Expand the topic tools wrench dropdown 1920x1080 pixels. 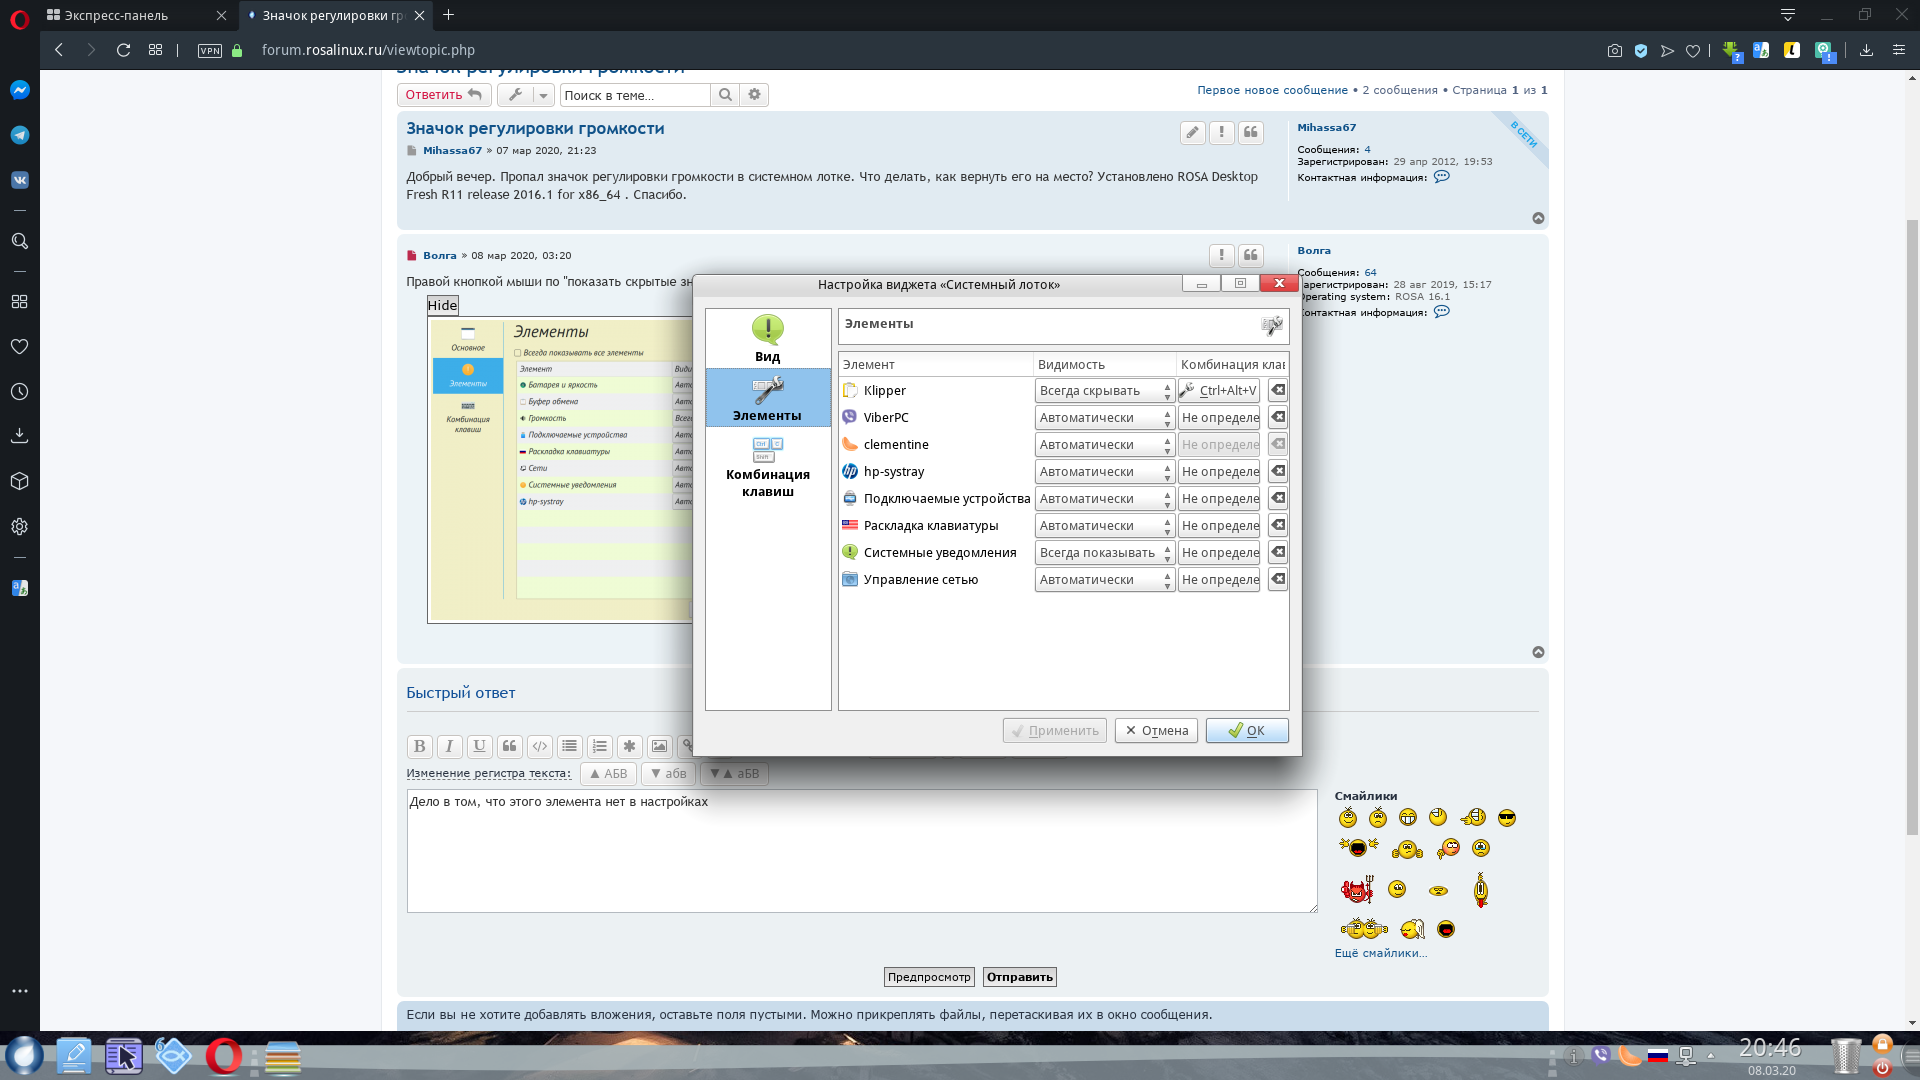[543, 95]
